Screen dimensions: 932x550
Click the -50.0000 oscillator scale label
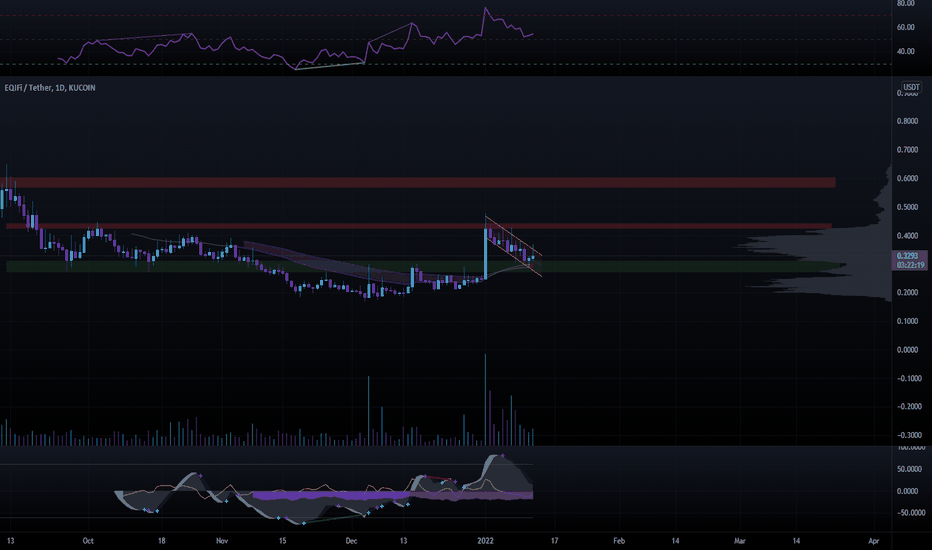[x=911, y=513]
